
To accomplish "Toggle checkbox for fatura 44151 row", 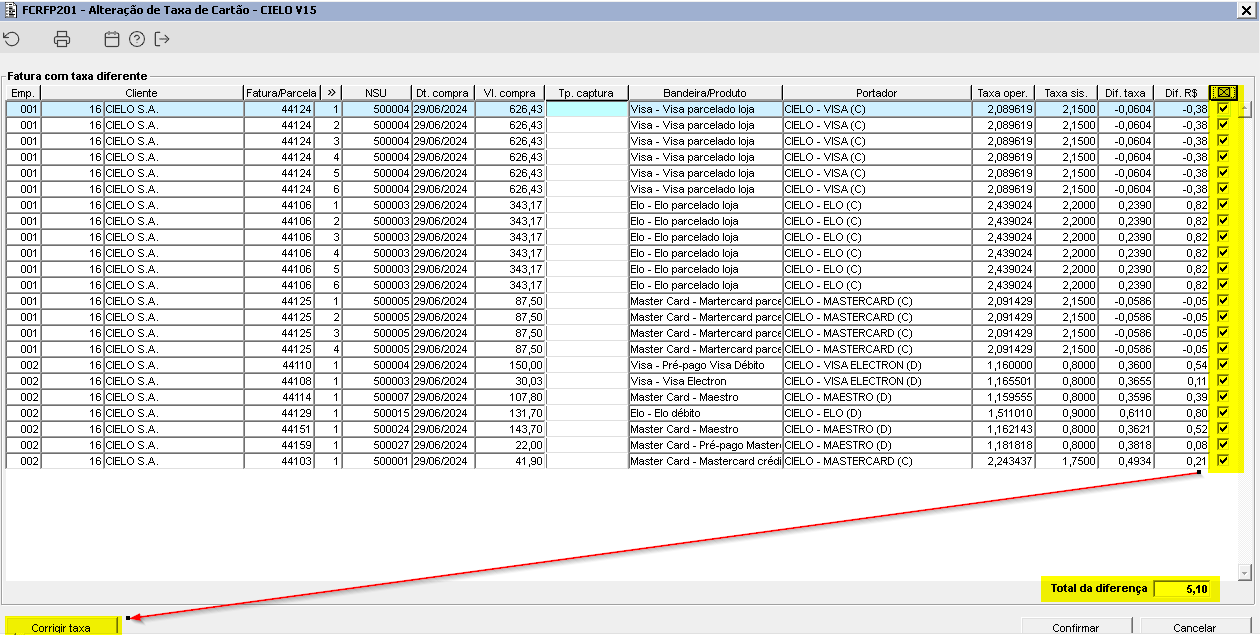I will pos(1222,429).
